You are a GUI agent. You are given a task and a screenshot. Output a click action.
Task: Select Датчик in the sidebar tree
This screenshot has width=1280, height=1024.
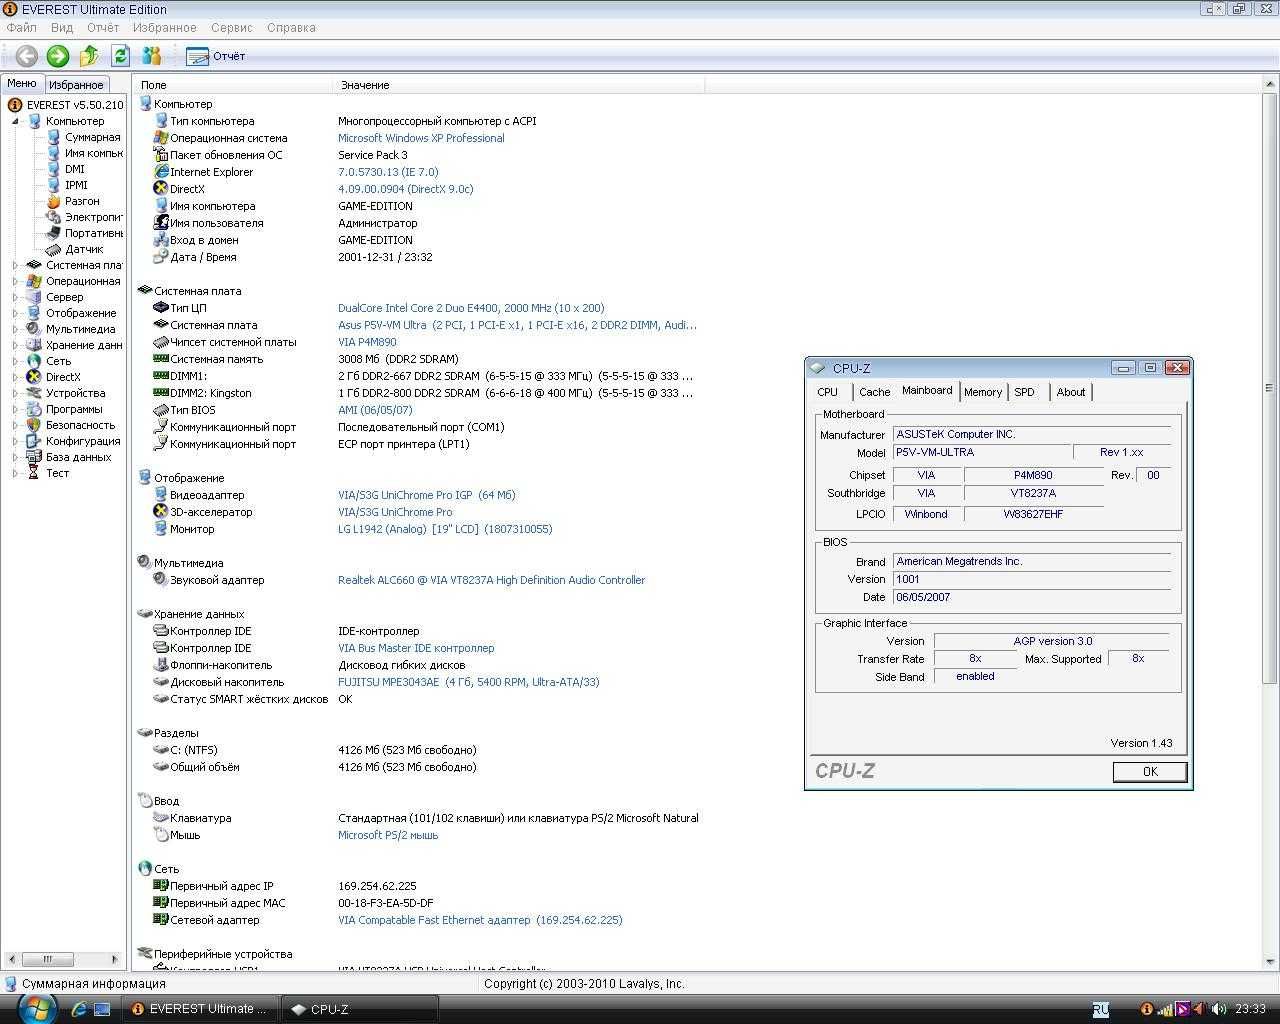click(x=84, y=249)
